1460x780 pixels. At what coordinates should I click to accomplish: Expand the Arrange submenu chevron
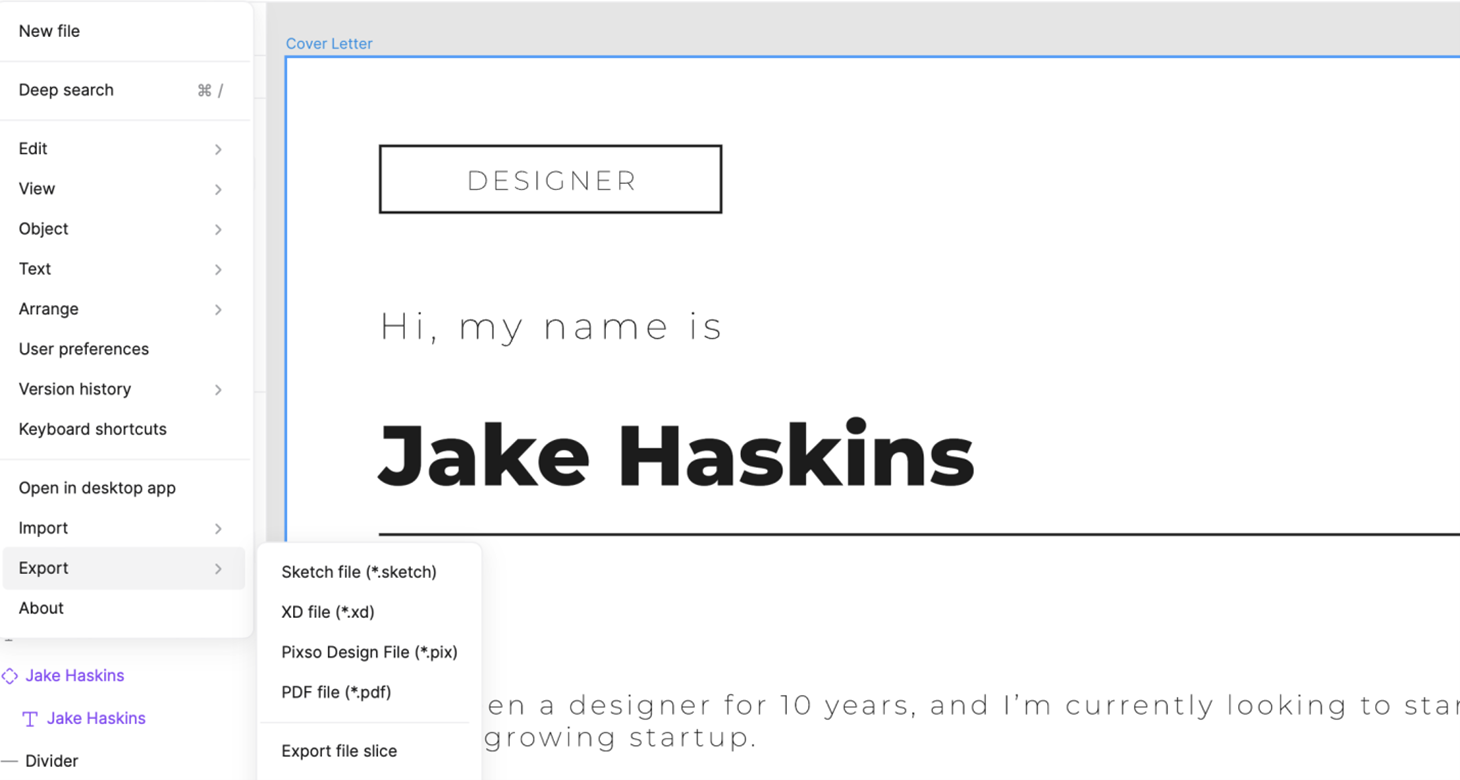[x=218, y=309]
